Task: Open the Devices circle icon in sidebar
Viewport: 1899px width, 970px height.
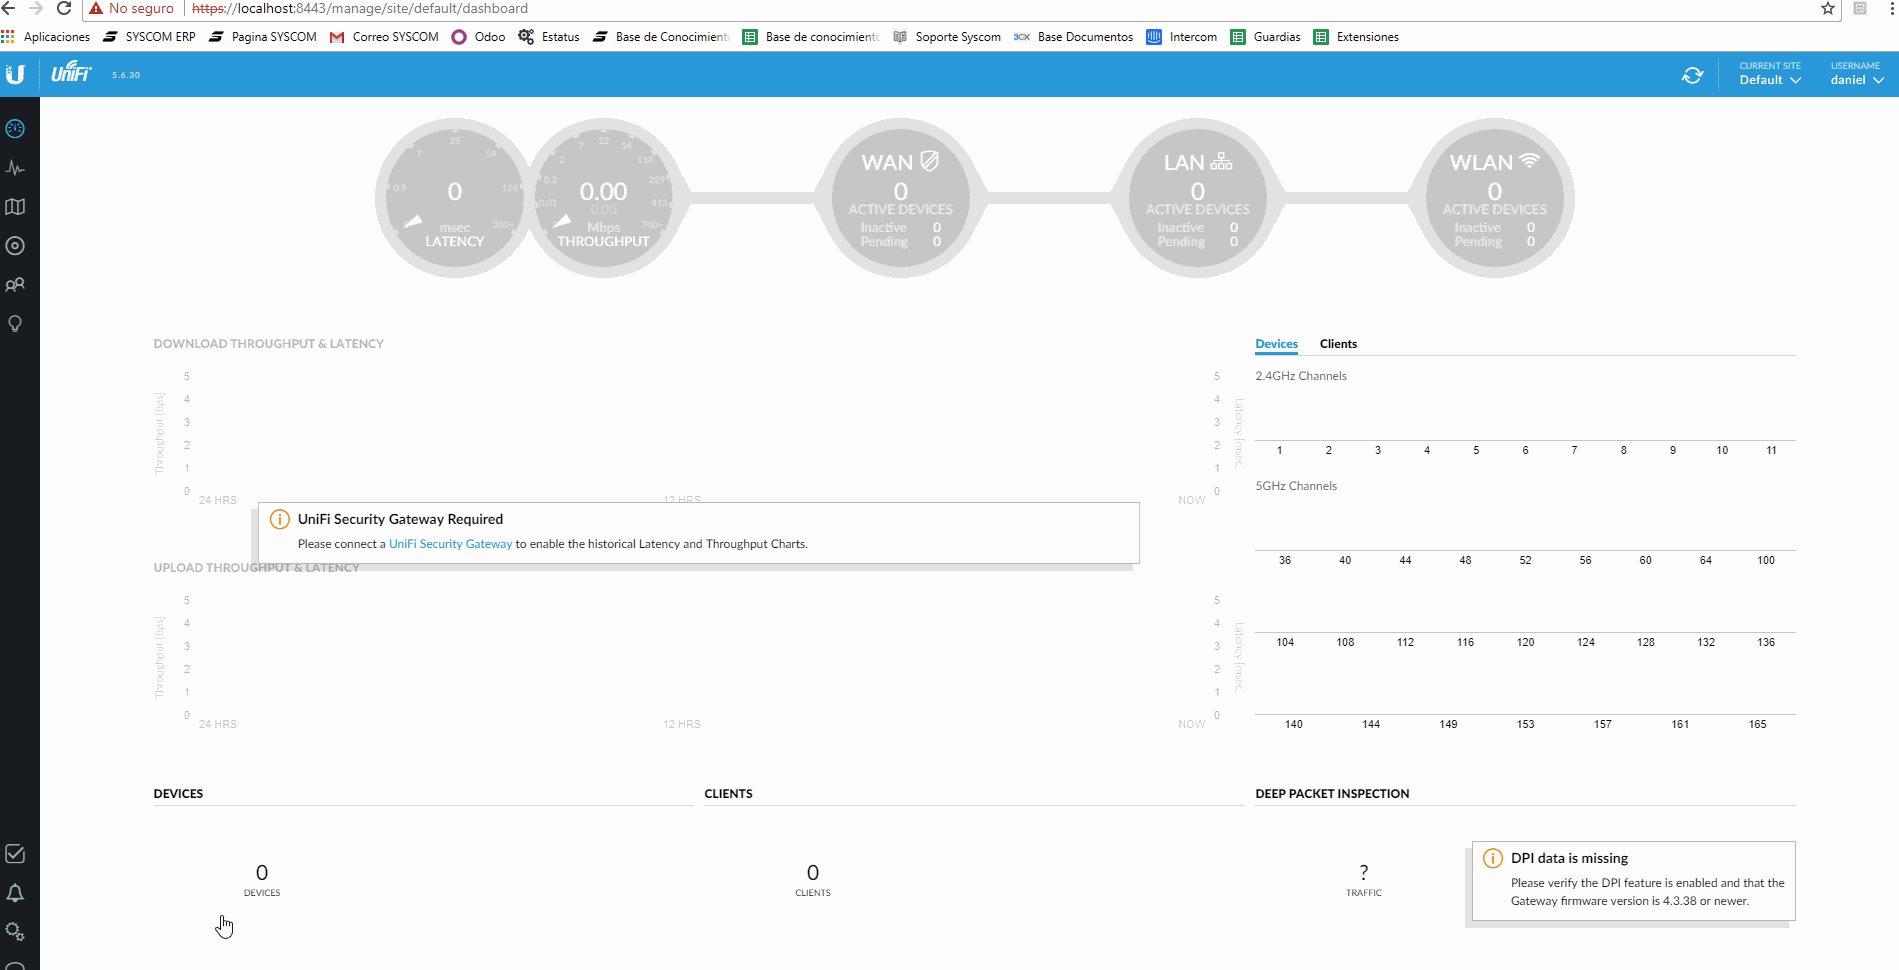Action: click(x=15, y=245)
